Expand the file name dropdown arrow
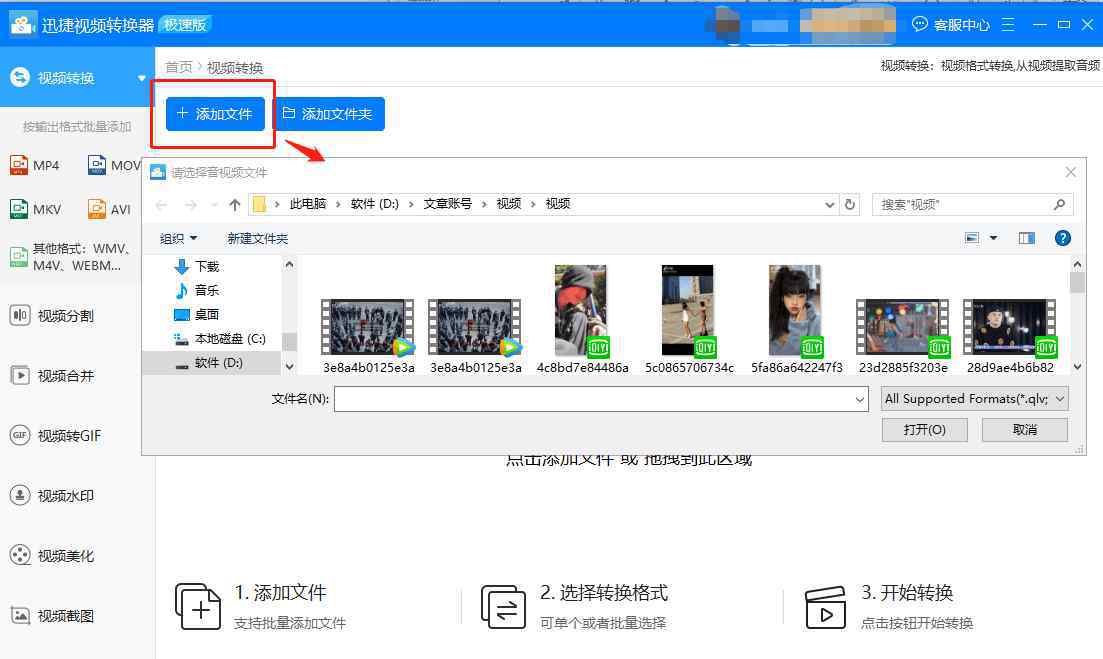 (860, 399)
